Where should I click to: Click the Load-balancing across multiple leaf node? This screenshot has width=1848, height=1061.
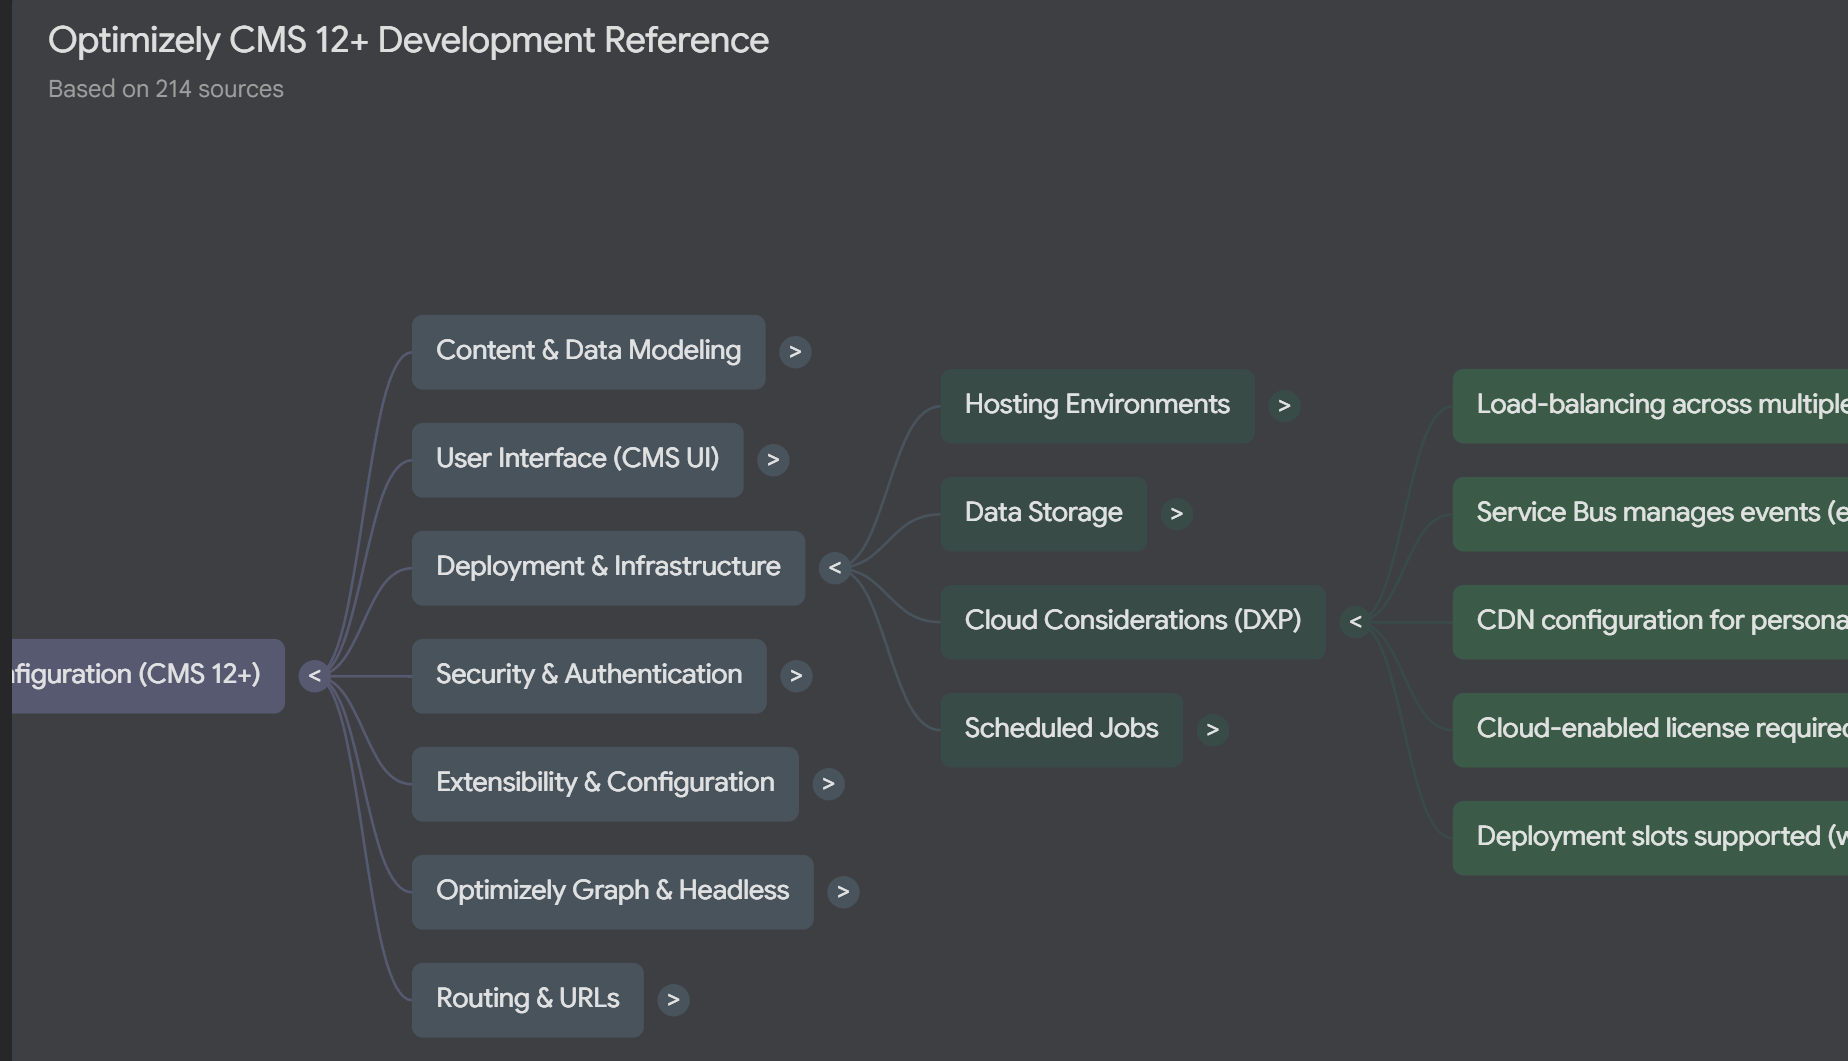pyautogui.click(x=1650, y=405)
